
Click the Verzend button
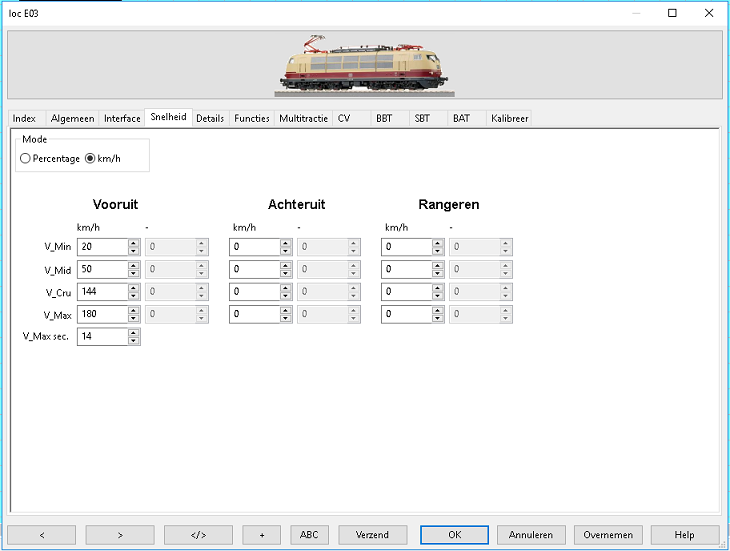coord(372,535)
